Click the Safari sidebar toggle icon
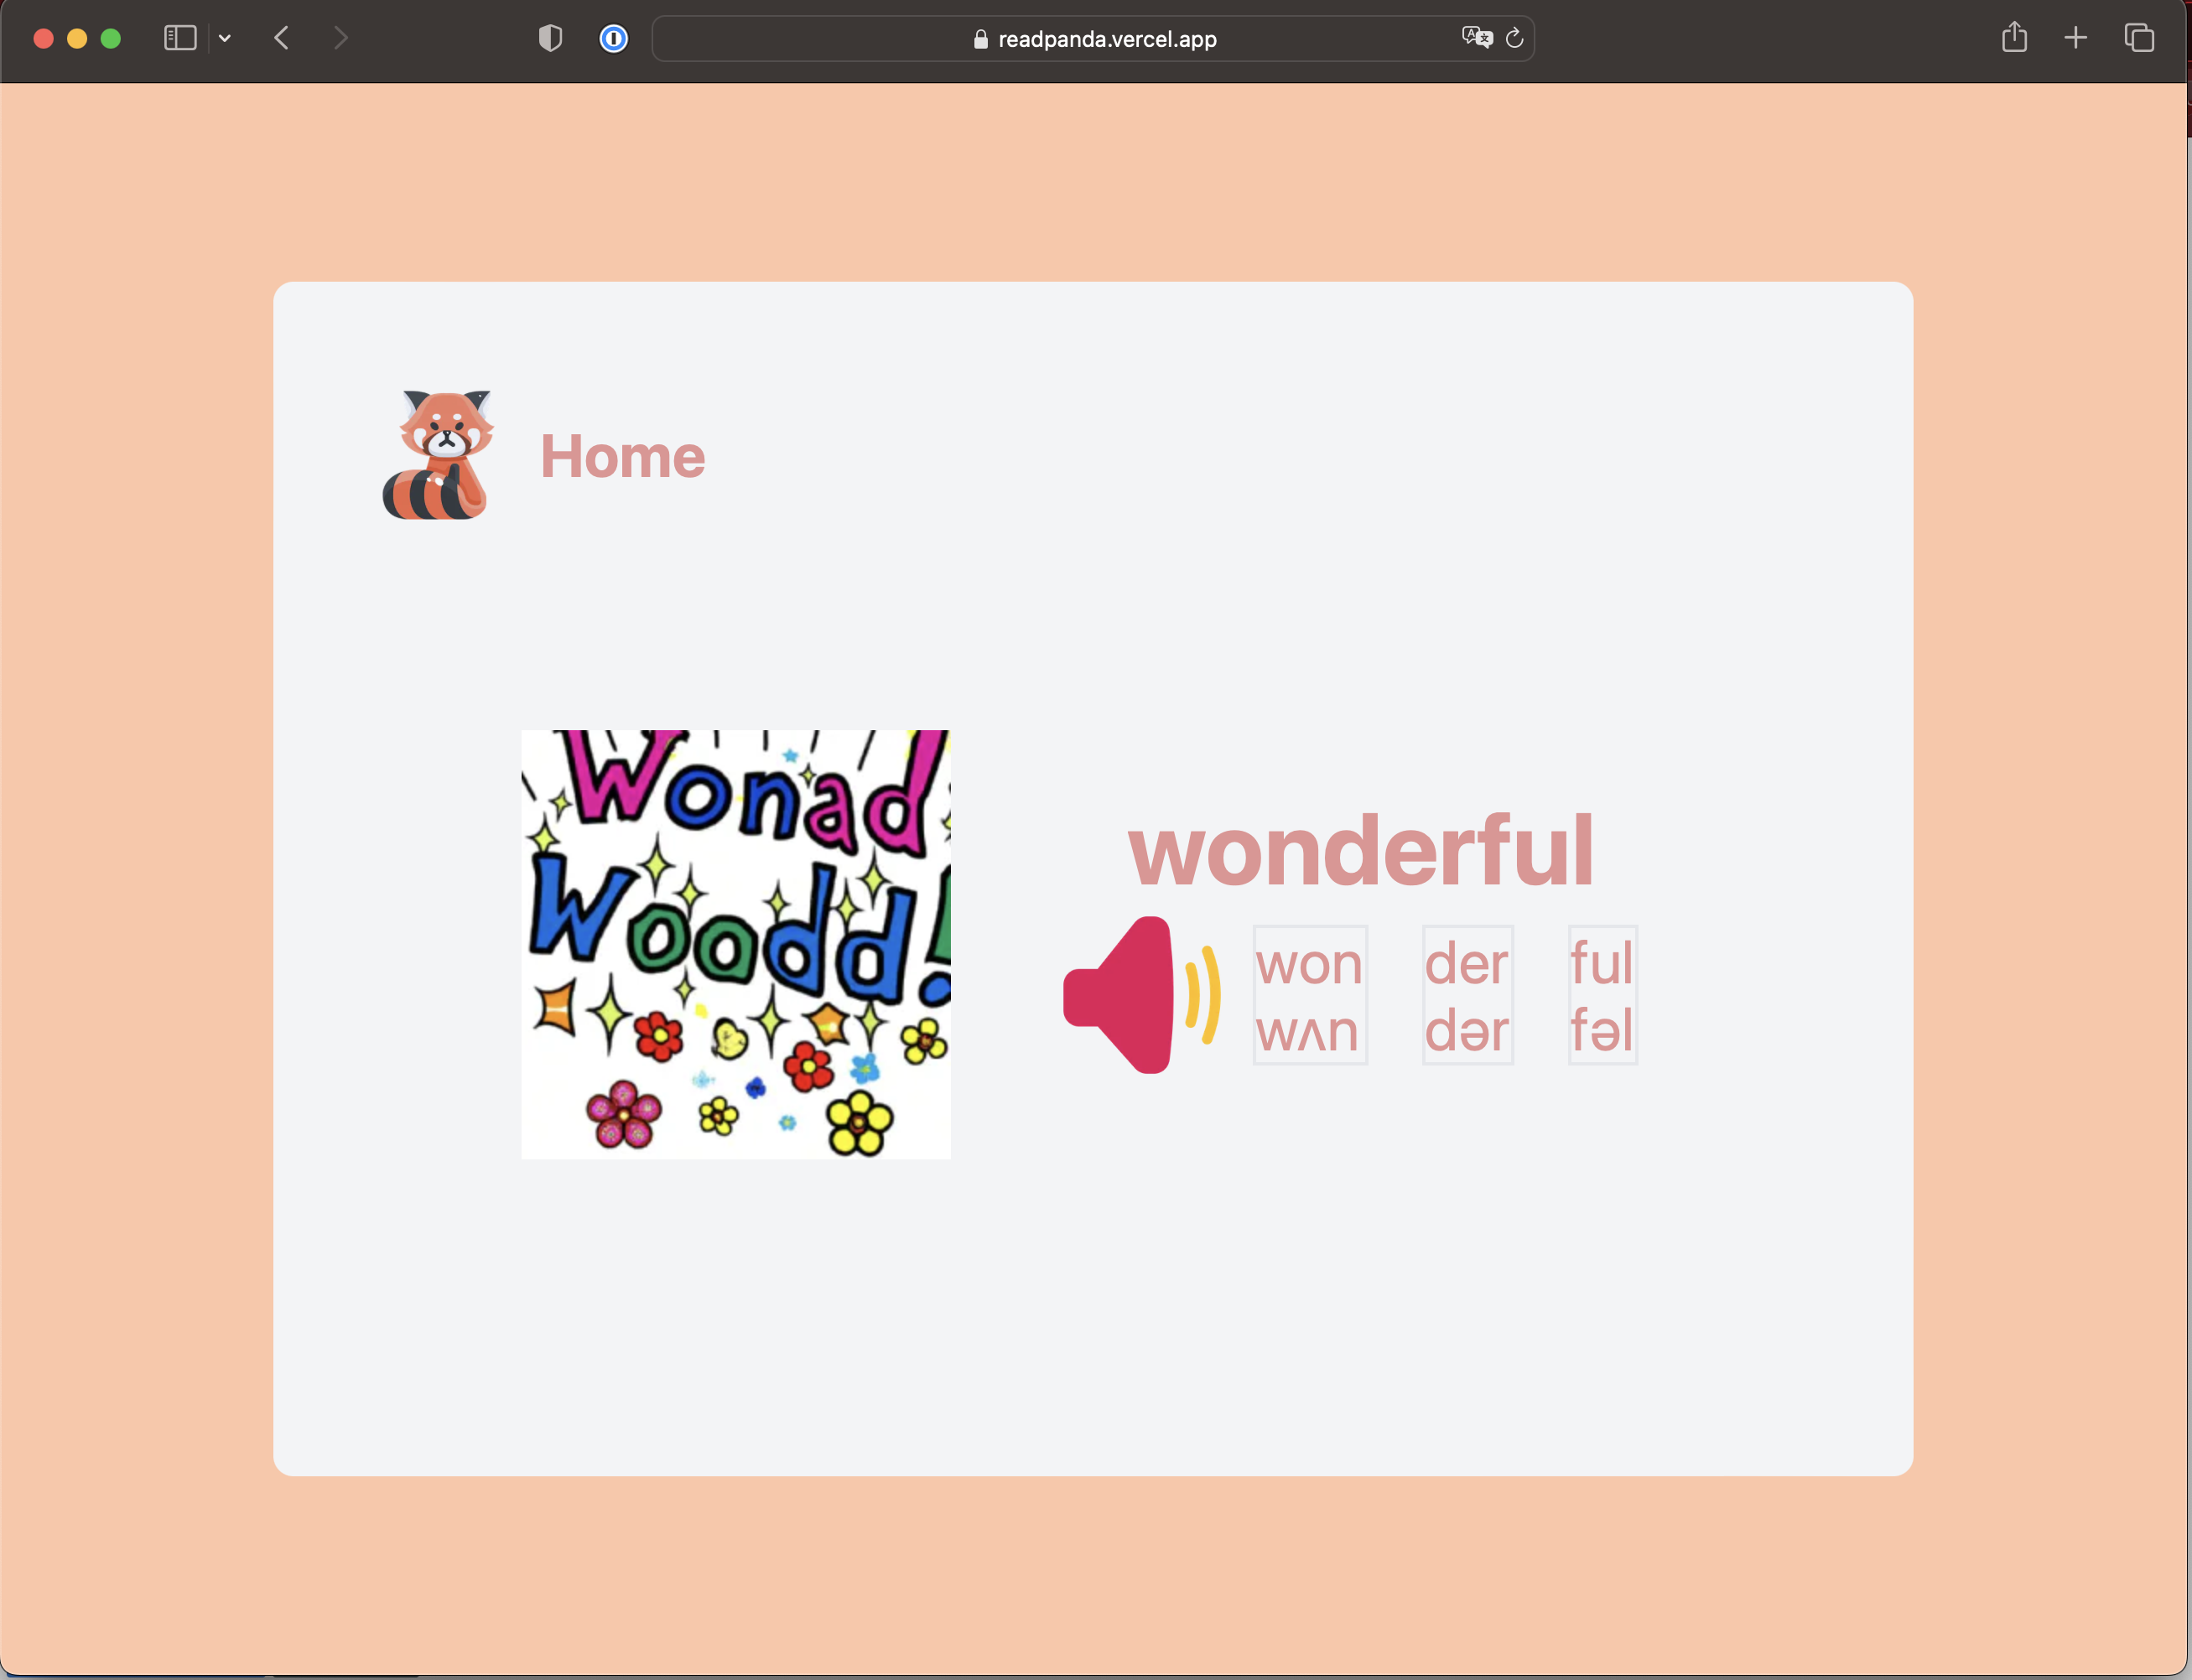The width and height of the screenshot is (2192, 1680). pos(180,38)
